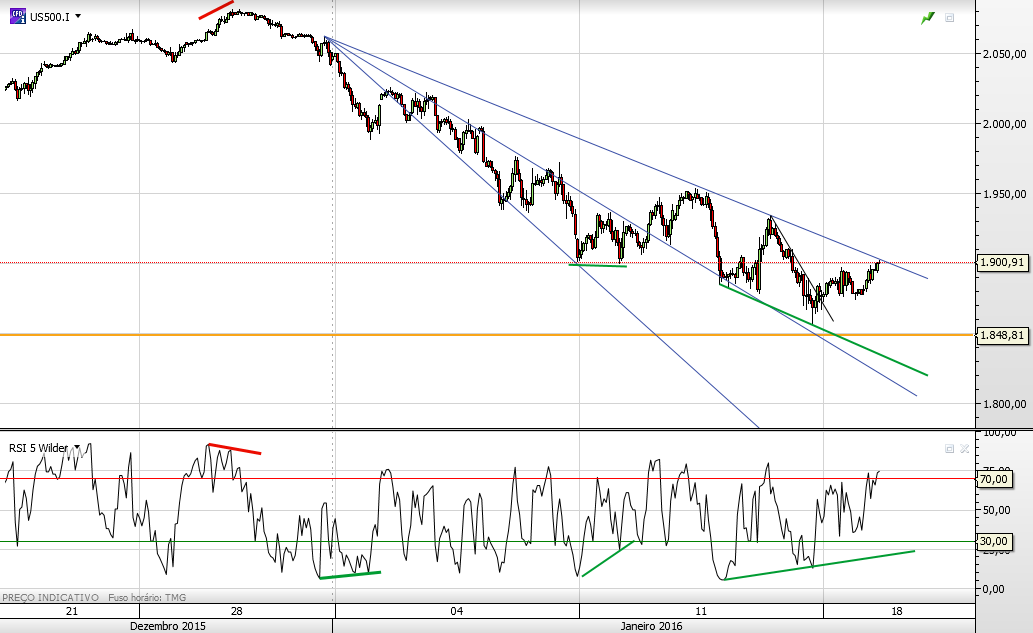The height and width of the screenshot is (633, 1033).
Task: Open the RSI 5 Wilder dropdown arrow
Action: click(77, 447)
